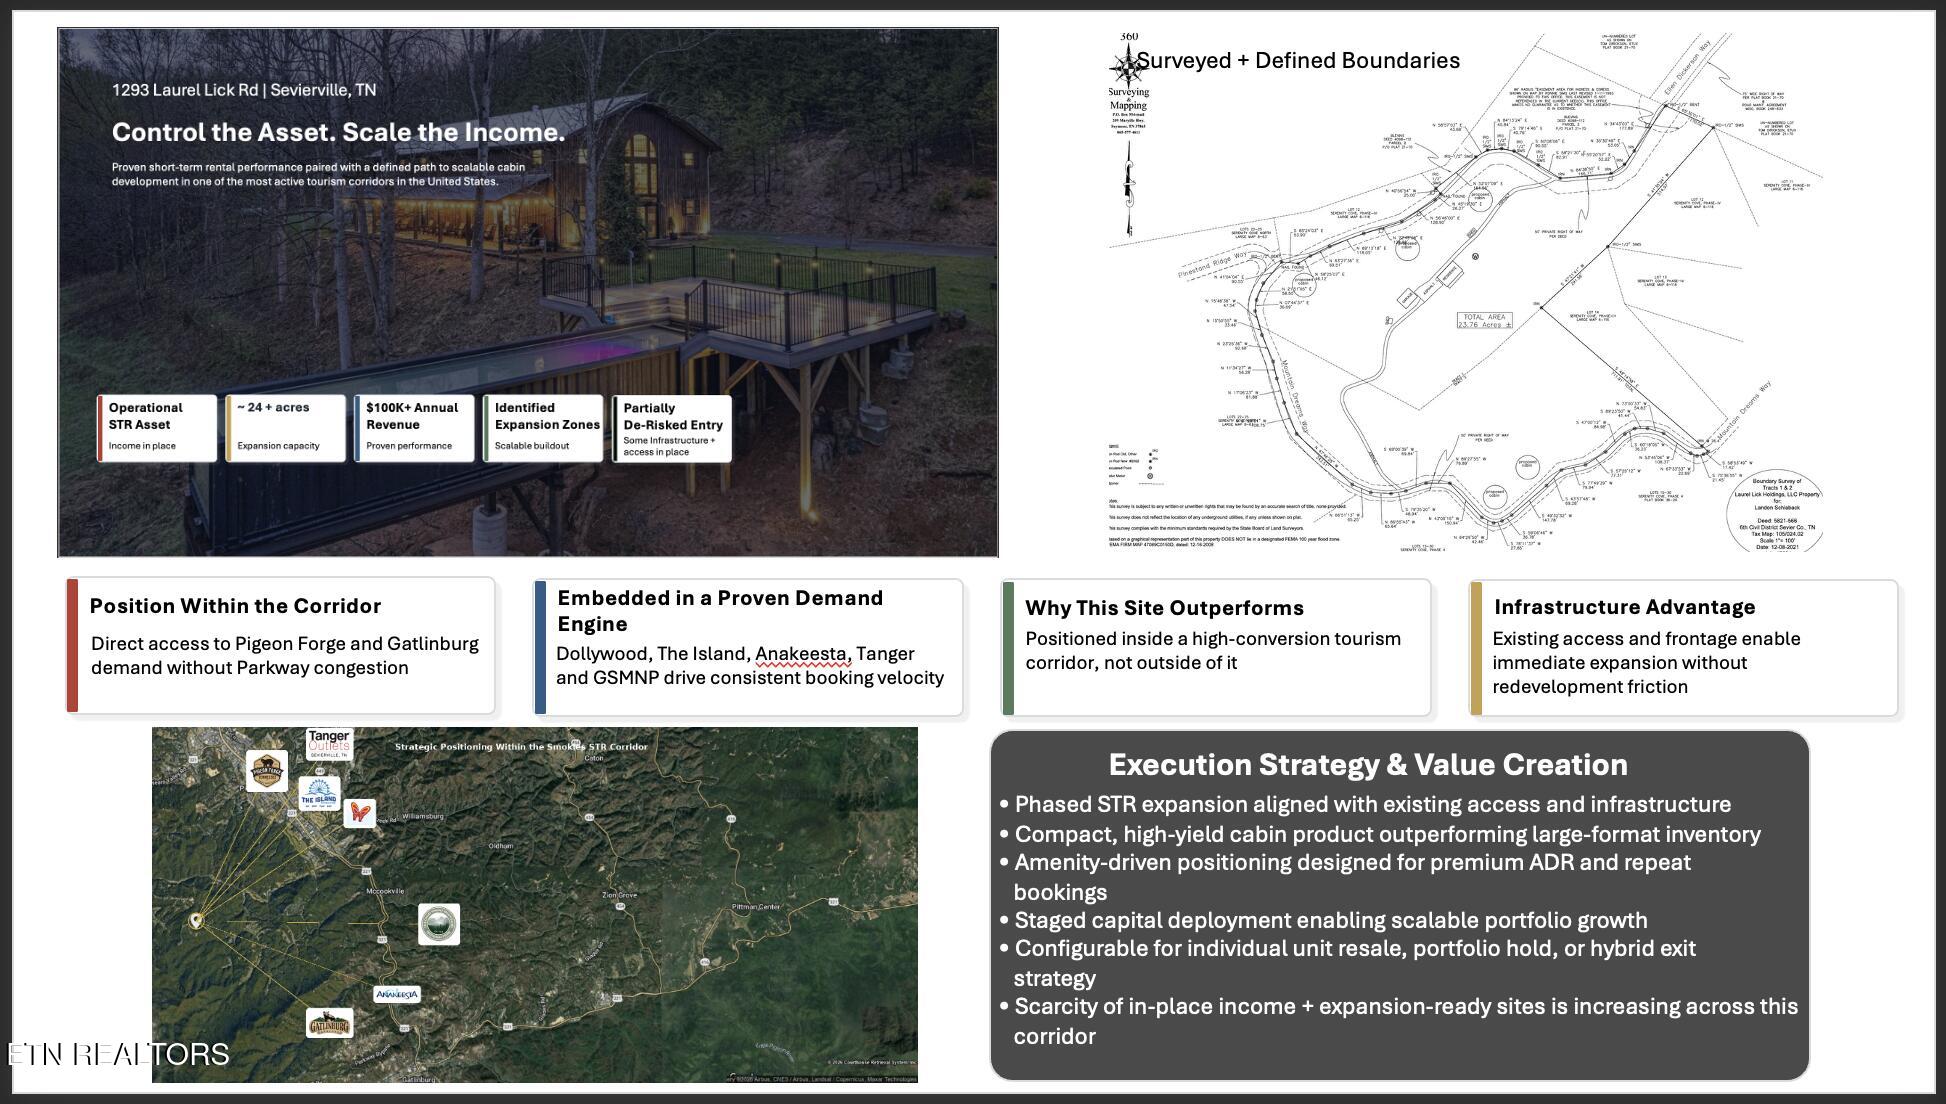Click the Great Smoky Mountains park seal

pos(438,924)
